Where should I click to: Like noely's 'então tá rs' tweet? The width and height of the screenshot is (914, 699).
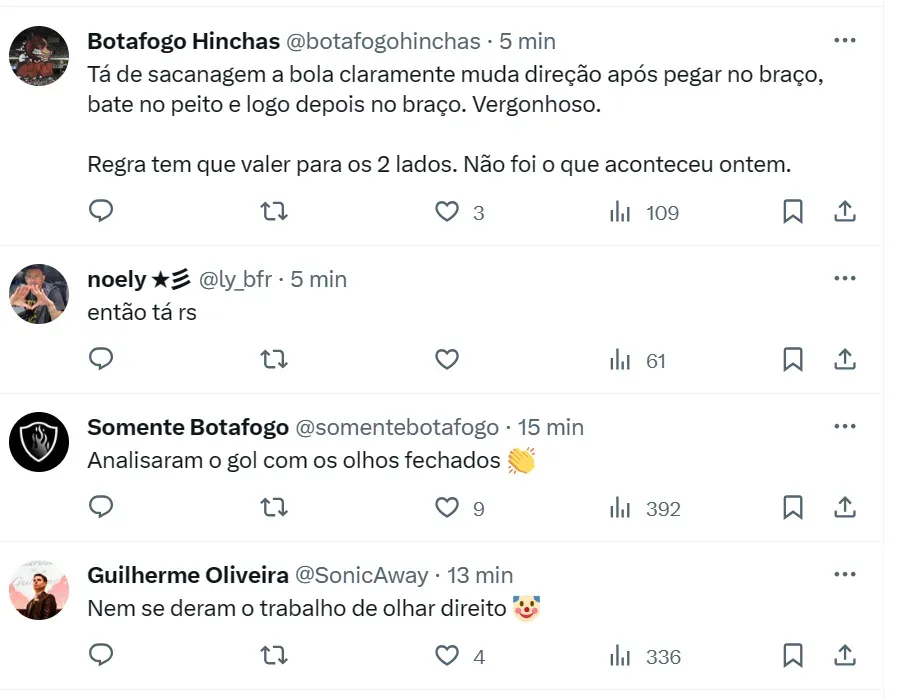click(x=447, y=360)
